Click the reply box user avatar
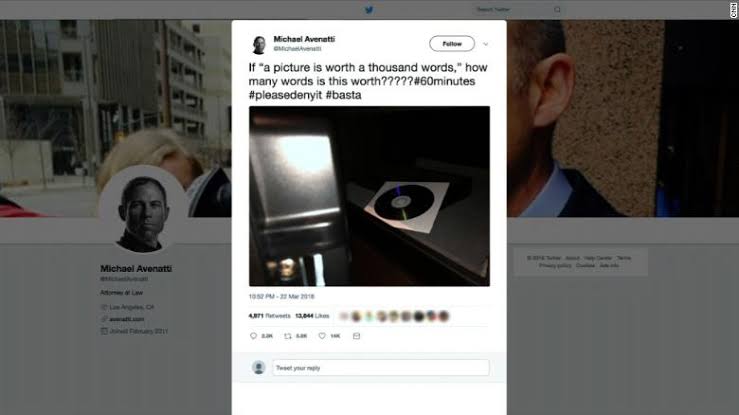This screenshot has height=415, width=739. tap(258, 367)
